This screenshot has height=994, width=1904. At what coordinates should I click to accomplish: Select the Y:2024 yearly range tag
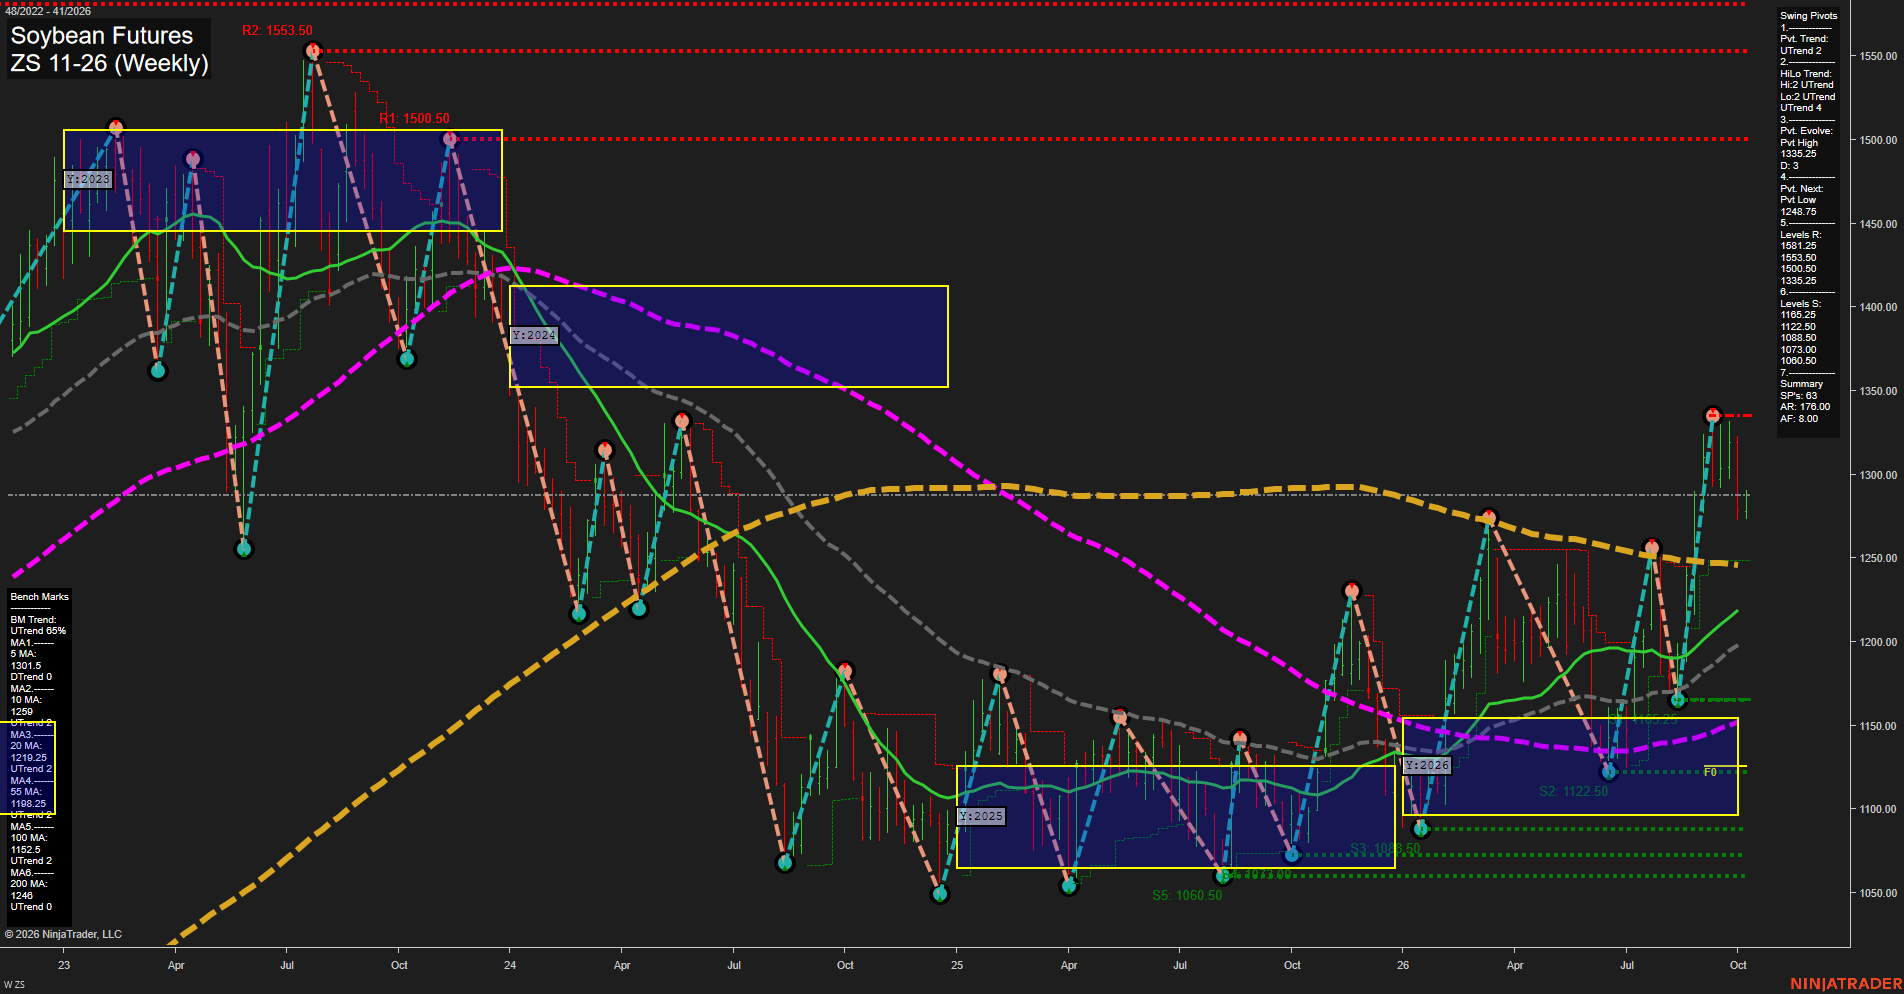click(534, 335)
